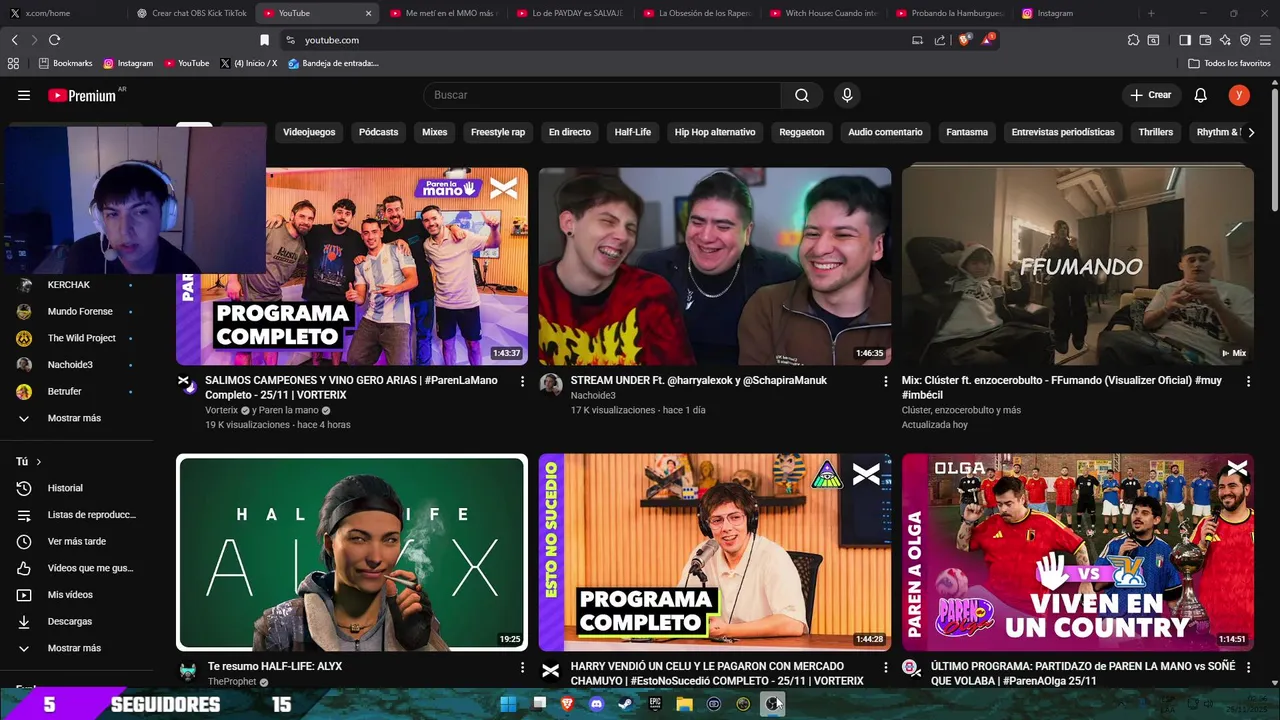Open Windows Start menu button
Viewport: 1280px width, 720px height.
509,704
